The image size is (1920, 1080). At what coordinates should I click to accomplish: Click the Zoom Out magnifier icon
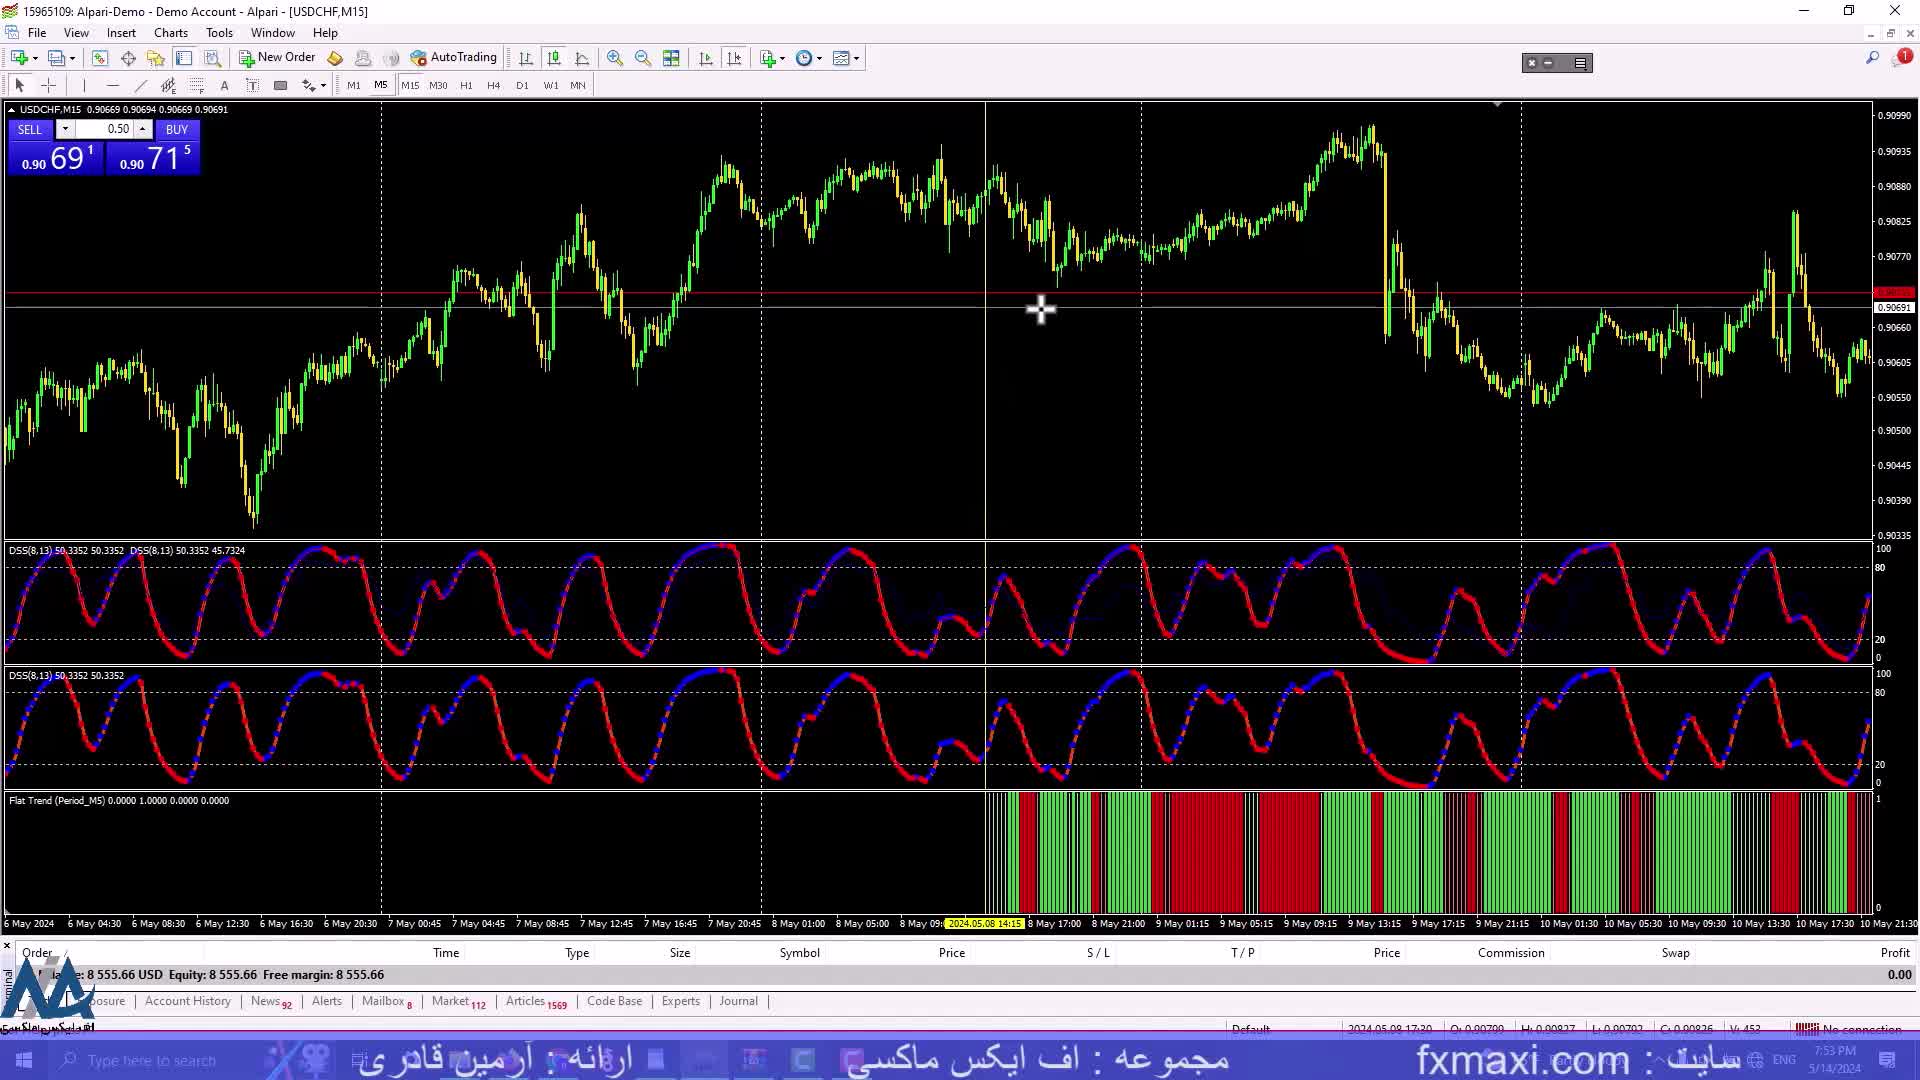642,58
